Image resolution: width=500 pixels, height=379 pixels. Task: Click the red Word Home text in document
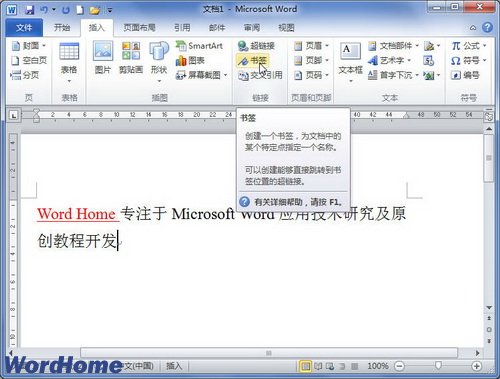pos(76,214)
